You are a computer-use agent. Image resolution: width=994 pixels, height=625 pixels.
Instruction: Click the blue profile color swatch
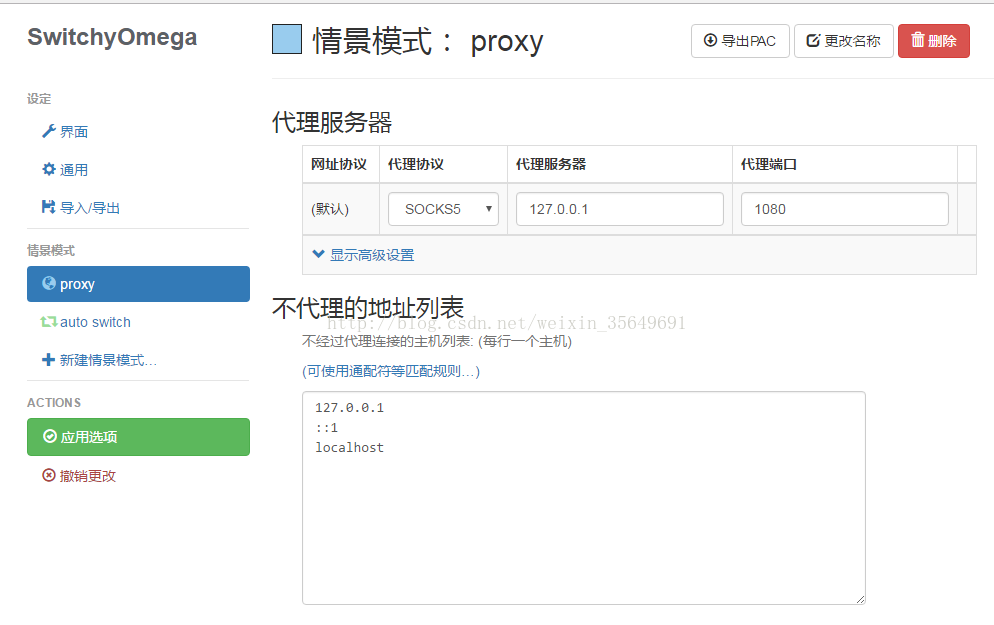click(287, 39)
